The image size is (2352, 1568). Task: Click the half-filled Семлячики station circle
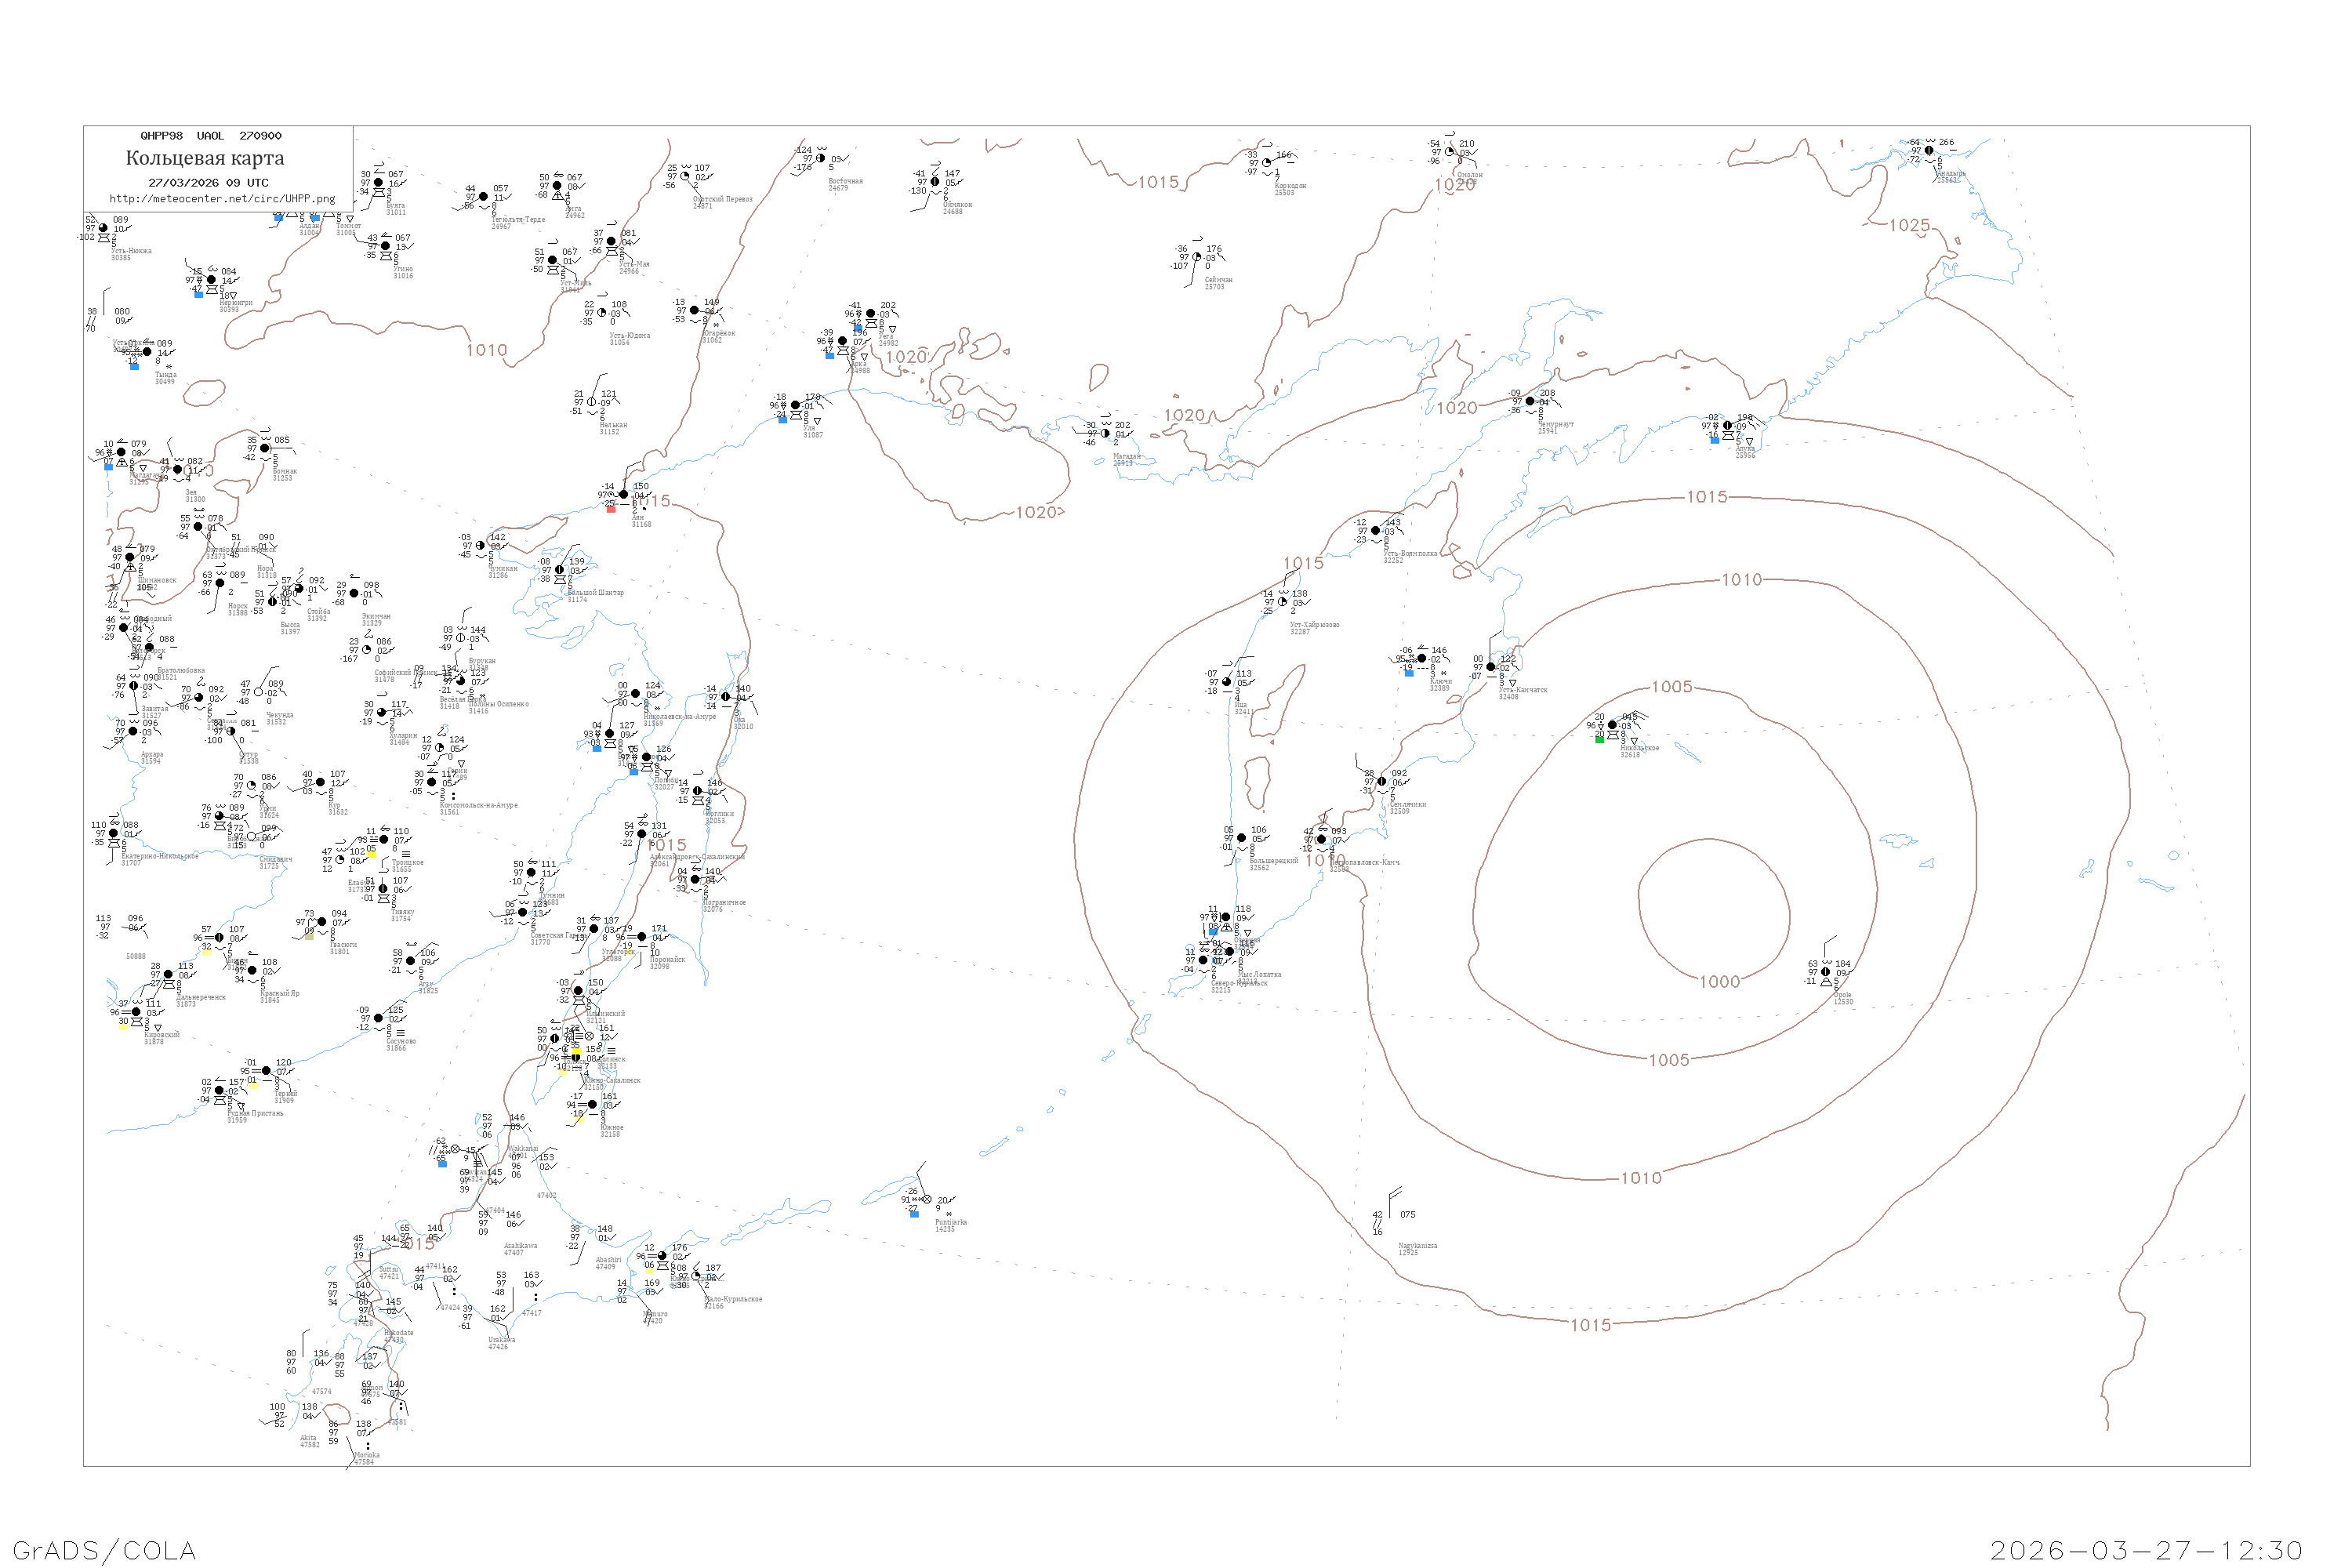pyautogui.click(x=1382, y=781)
